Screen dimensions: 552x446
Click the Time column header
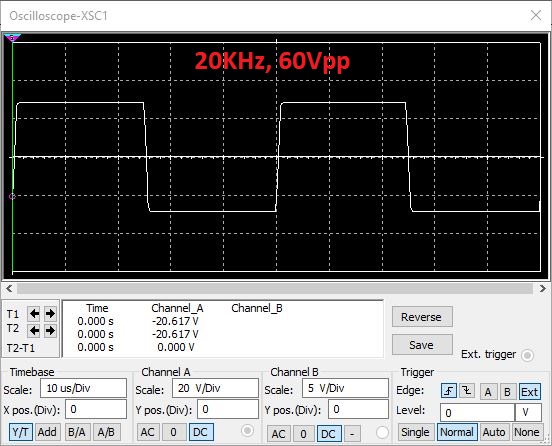point(97,308)
